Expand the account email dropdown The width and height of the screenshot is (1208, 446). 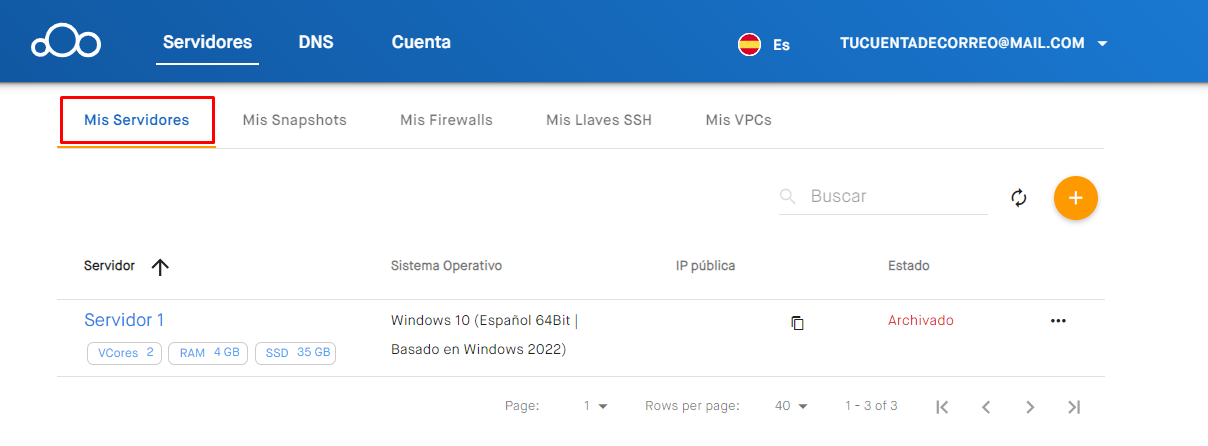(1102, 44)
